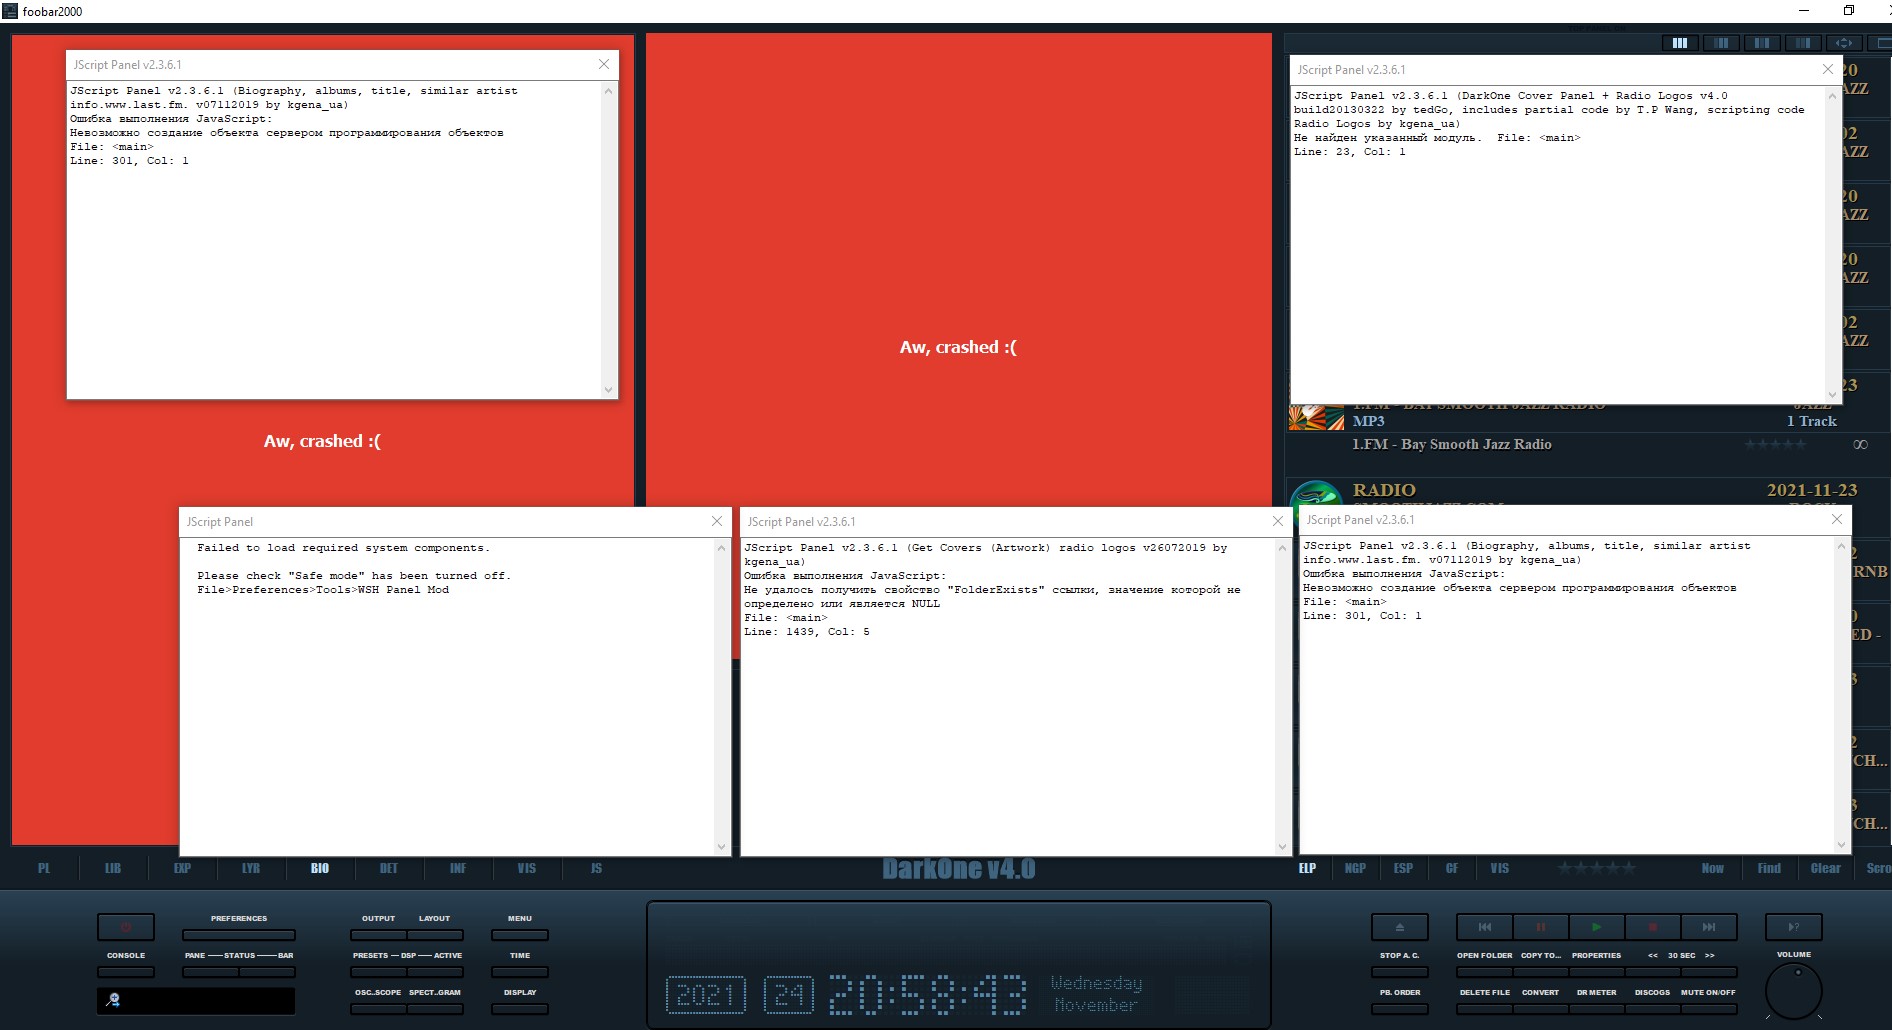1892x1030 pixels.
Task: Click the Stop playback icon
Action: 1652,927
